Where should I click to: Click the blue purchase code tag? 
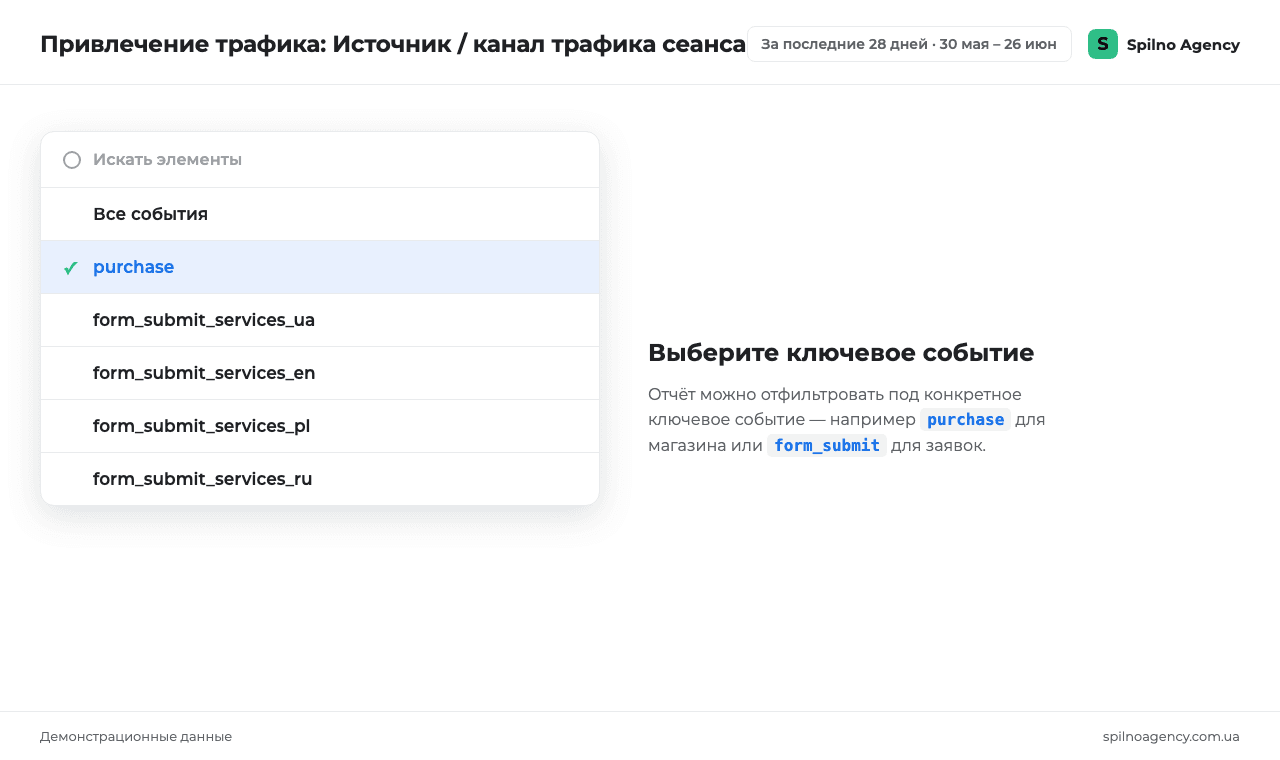point(965,420)
